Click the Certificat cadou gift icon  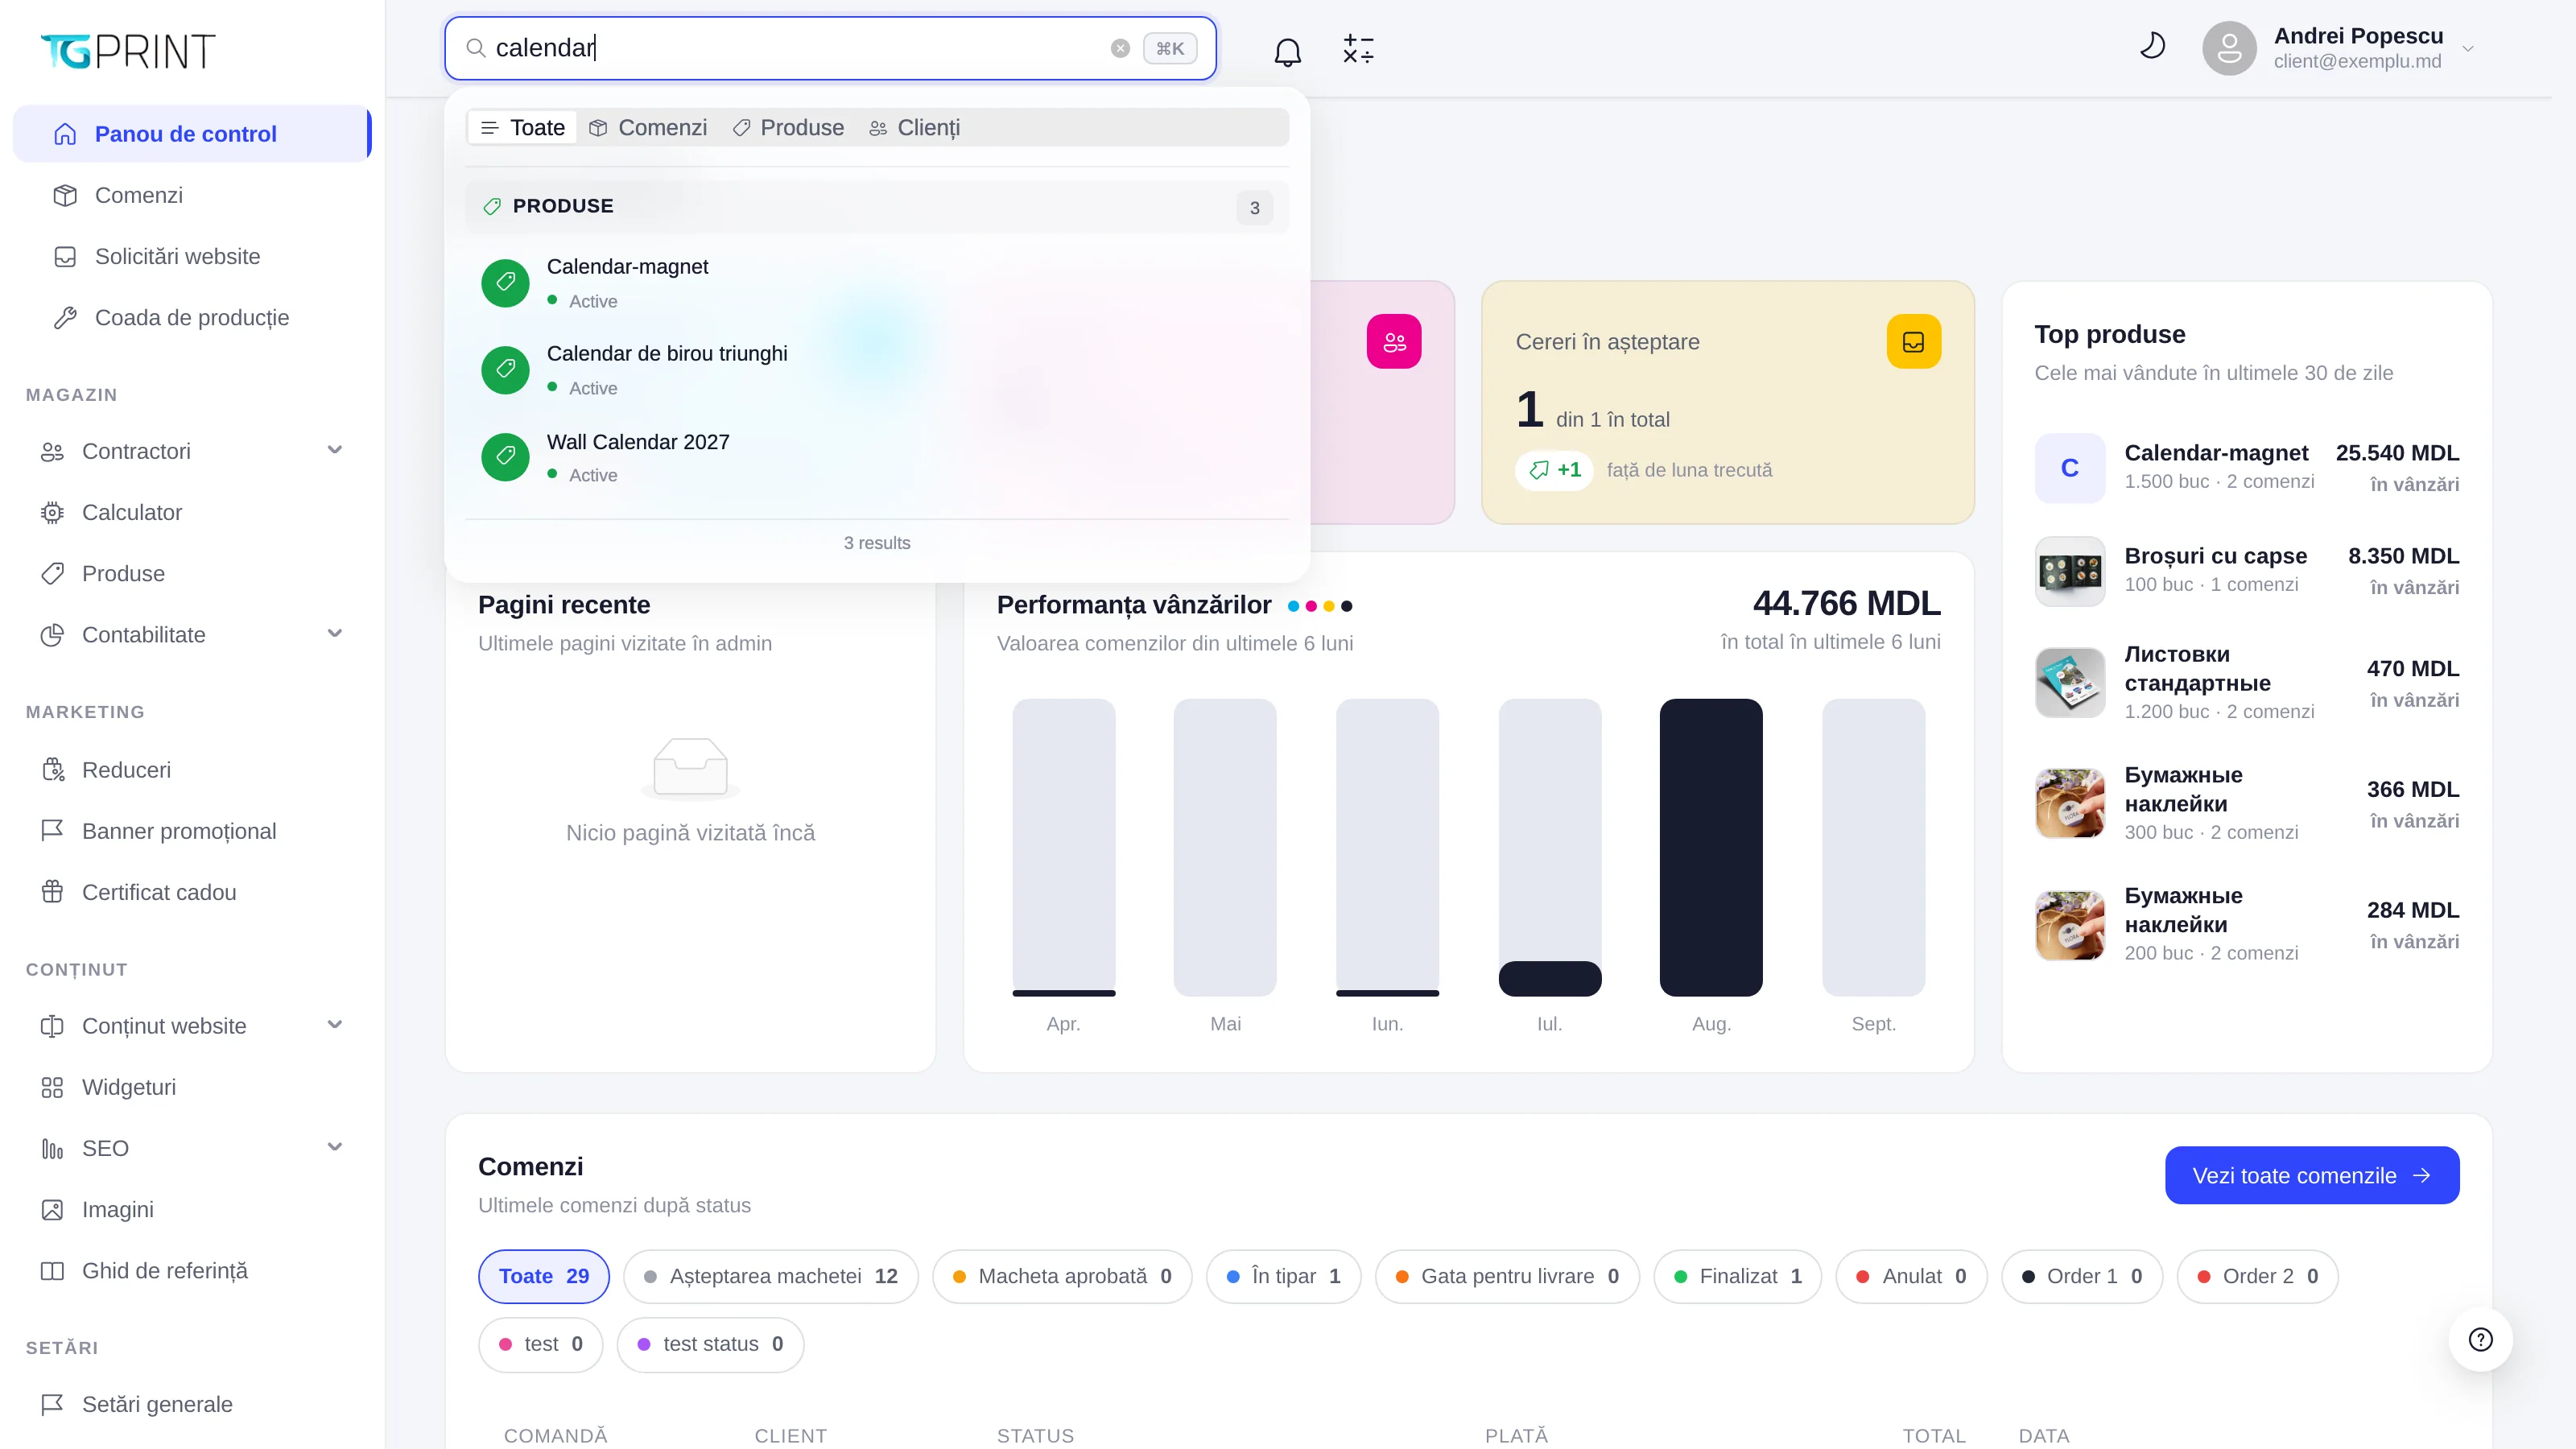[52, 892]
